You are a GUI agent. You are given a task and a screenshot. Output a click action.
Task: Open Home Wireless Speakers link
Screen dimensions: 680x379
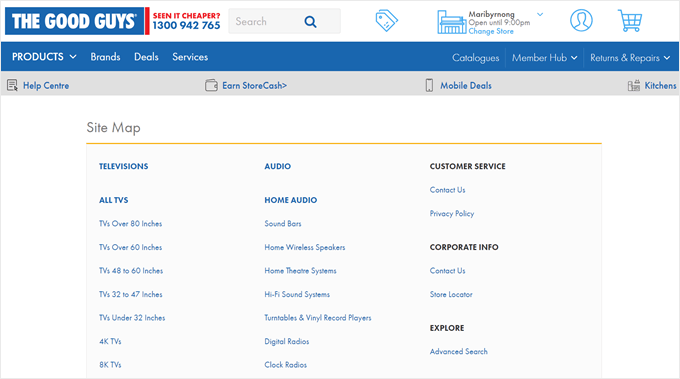click(x=305, y=247)
